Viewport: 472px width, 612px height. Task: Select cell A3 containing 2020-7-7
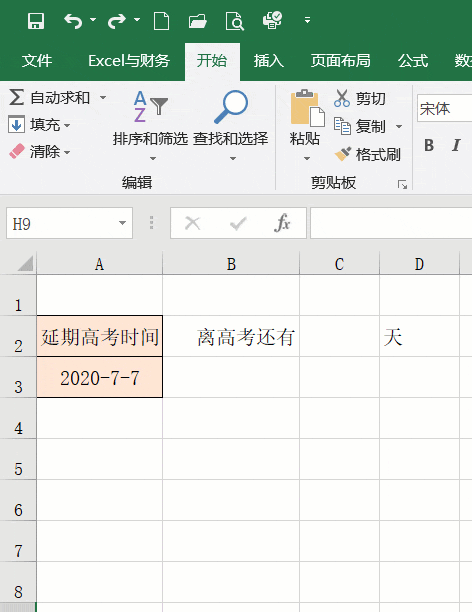click(x=100, y=377)
